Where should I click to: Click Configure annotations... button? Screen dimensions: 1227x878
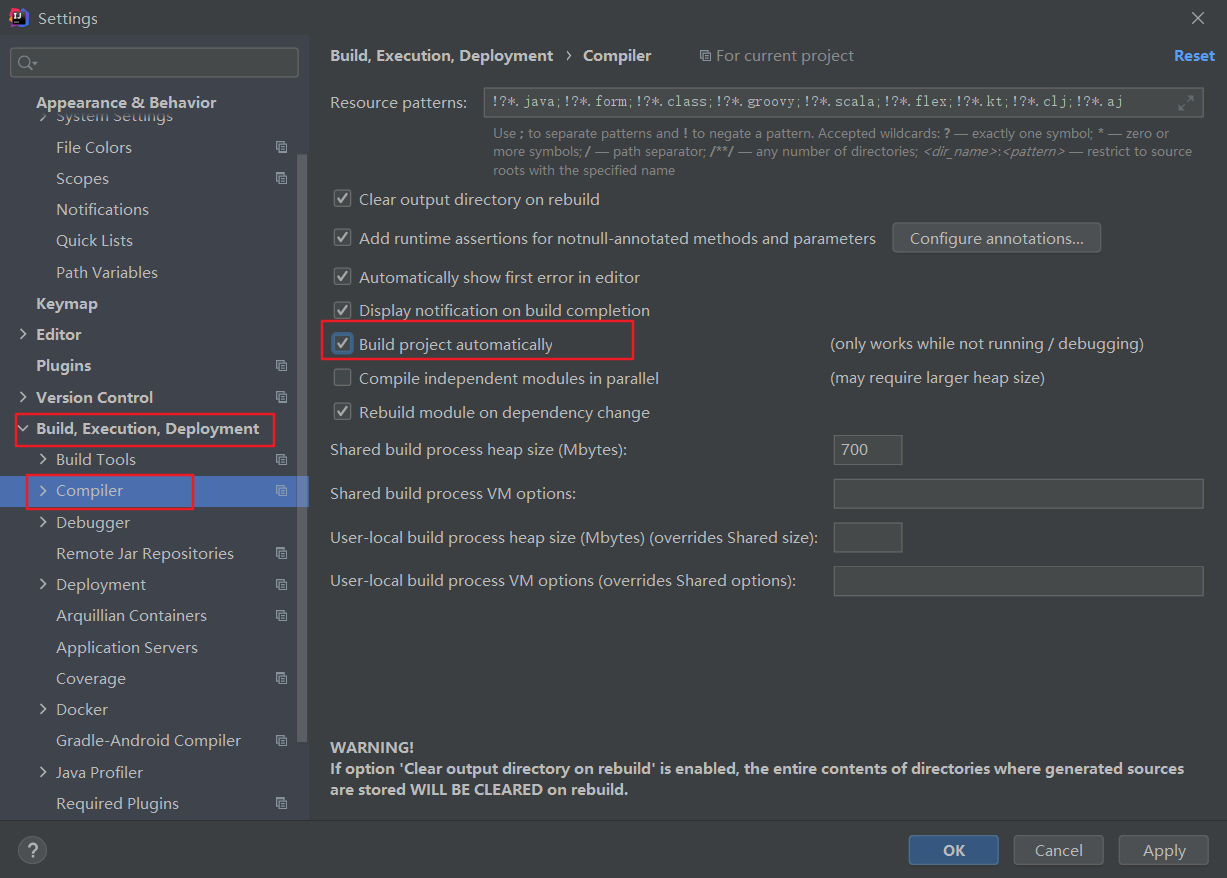[x=996, y=238]
